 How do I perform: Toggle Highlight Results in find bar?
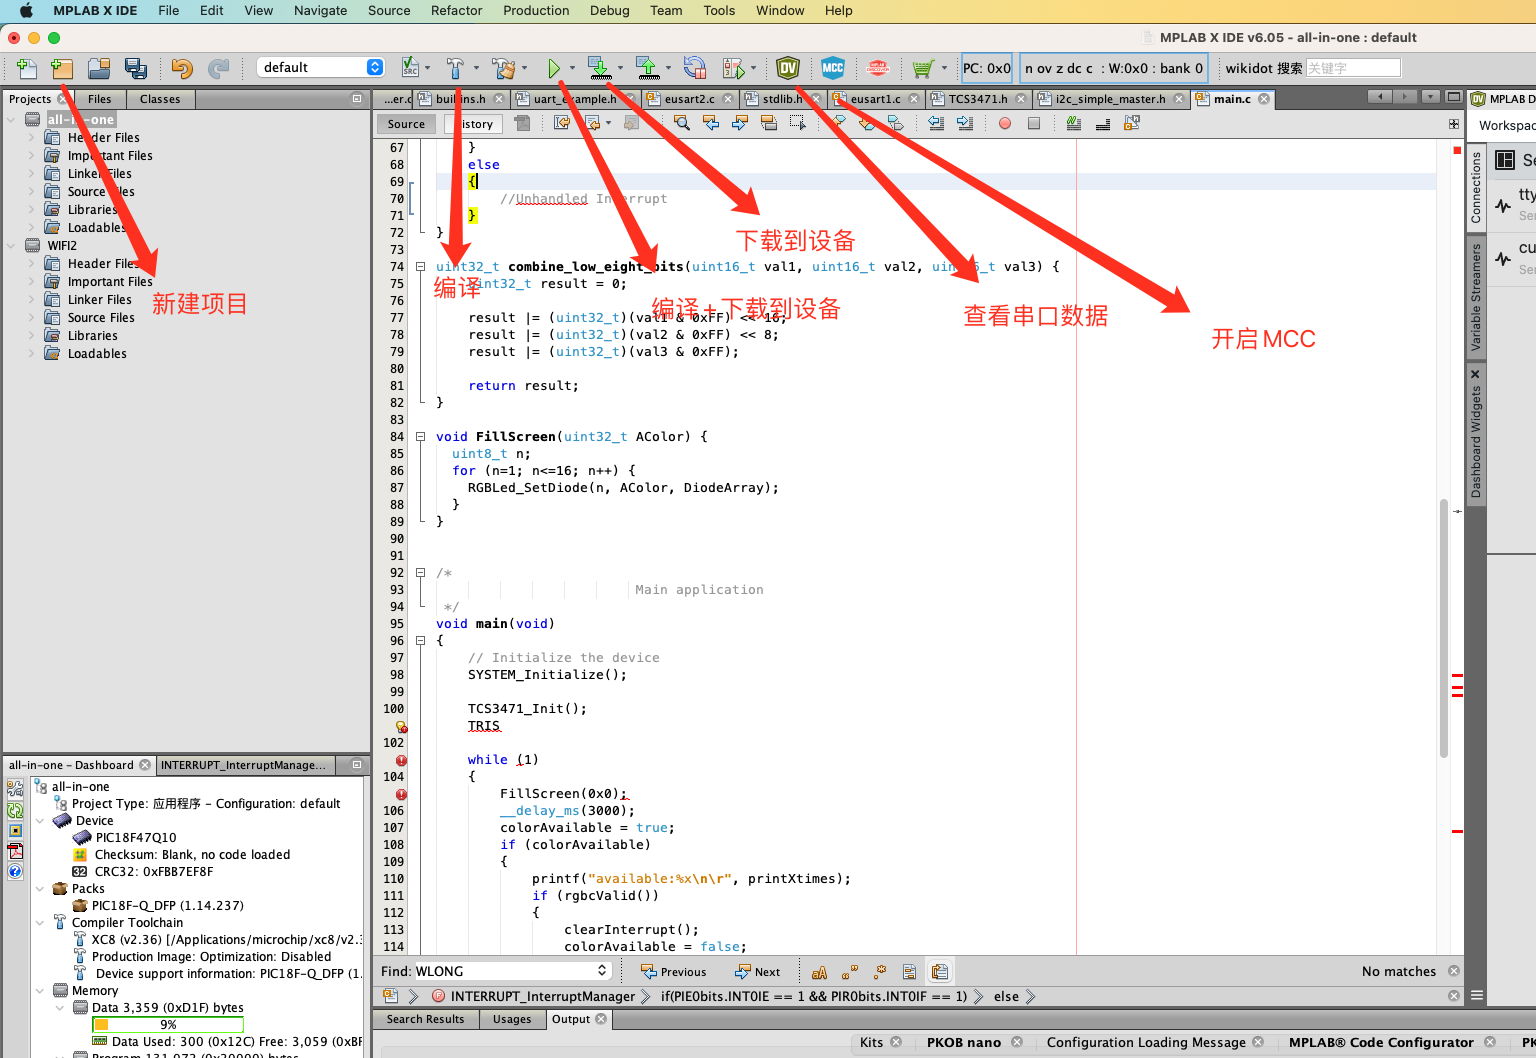909,972
